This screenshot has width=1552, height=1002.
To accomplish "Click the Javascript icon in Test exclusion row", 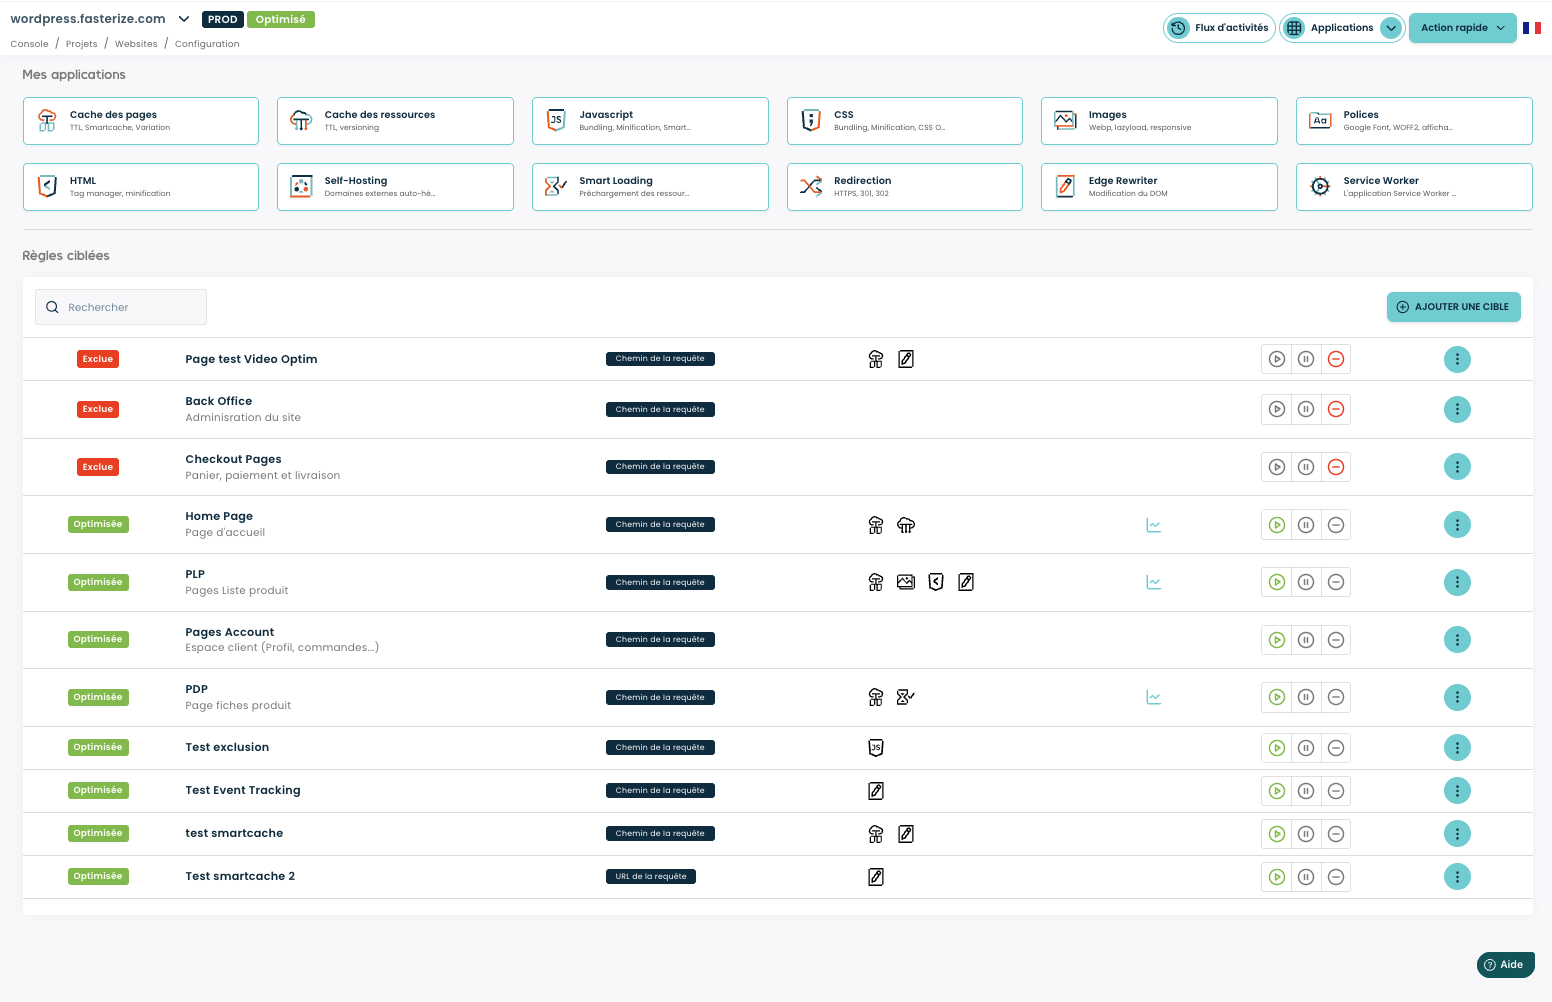I will click(x=876, y=748).
